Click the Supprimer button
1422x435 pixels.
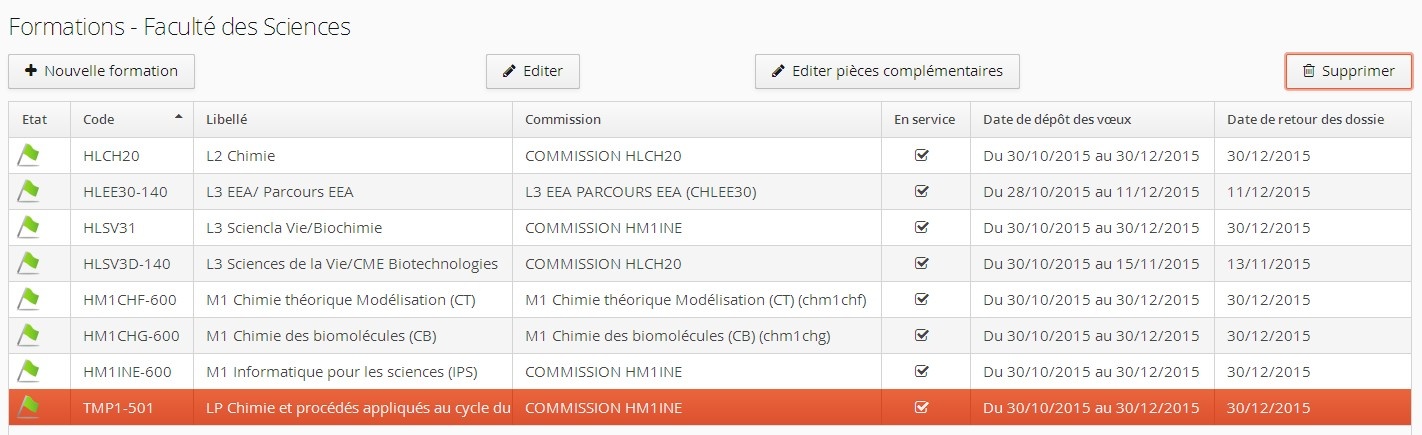click(x=1348, y=71)
